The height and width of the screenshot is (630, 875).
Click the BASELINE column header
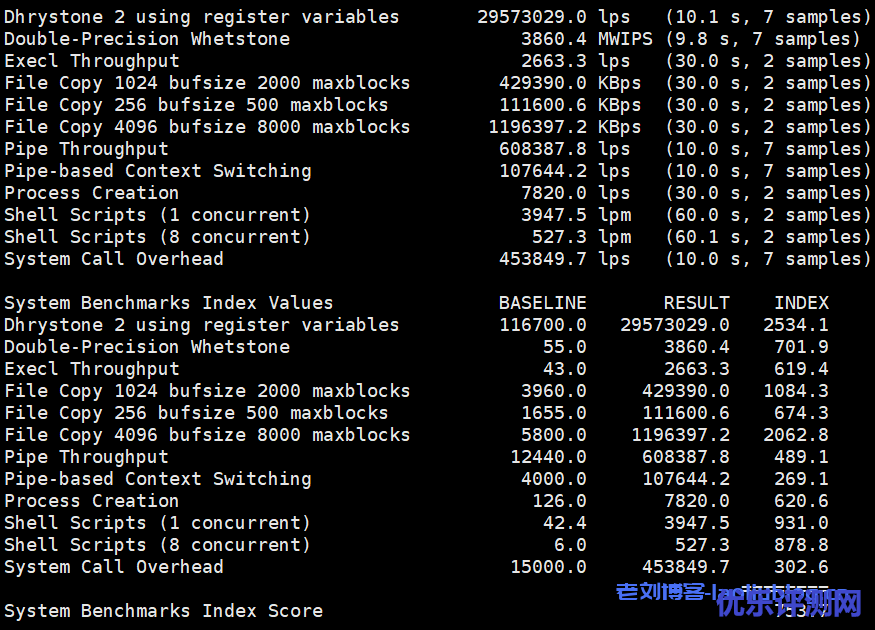tap(542, 303)
